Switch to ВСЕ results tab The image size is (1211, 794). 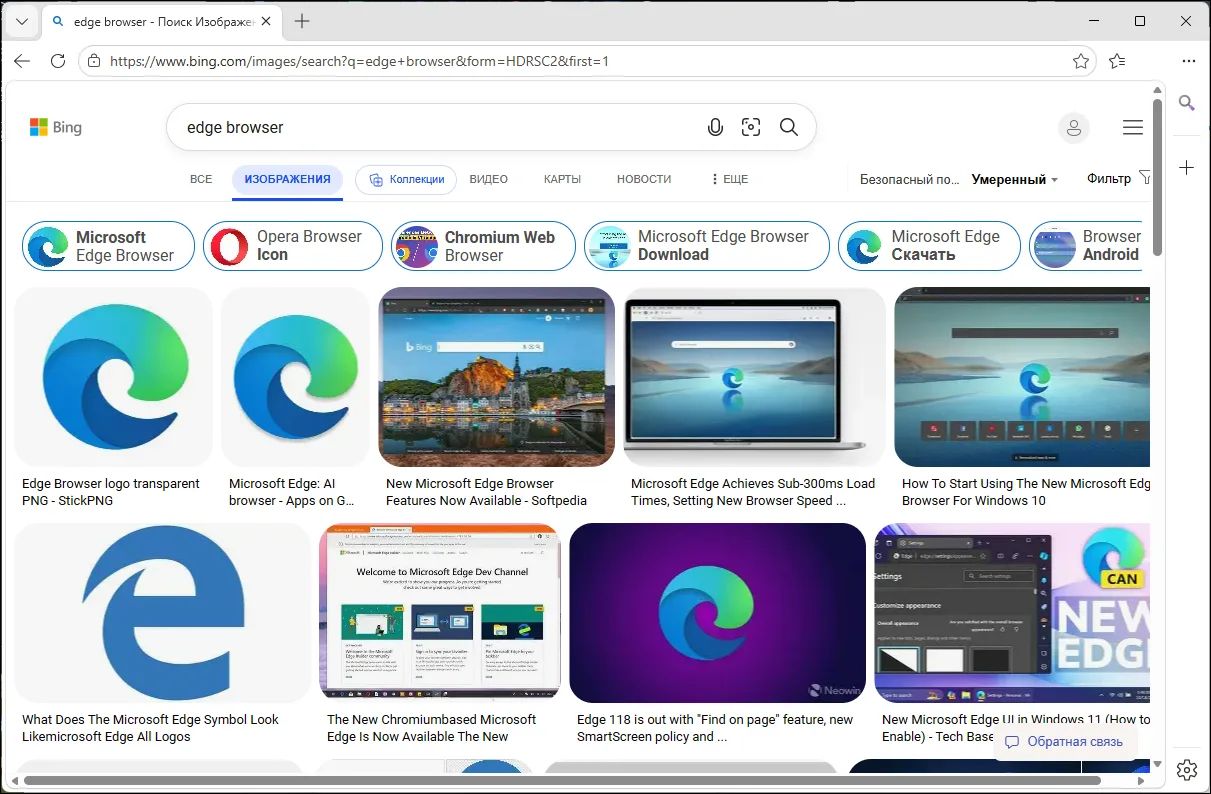[x=201, y=179]
